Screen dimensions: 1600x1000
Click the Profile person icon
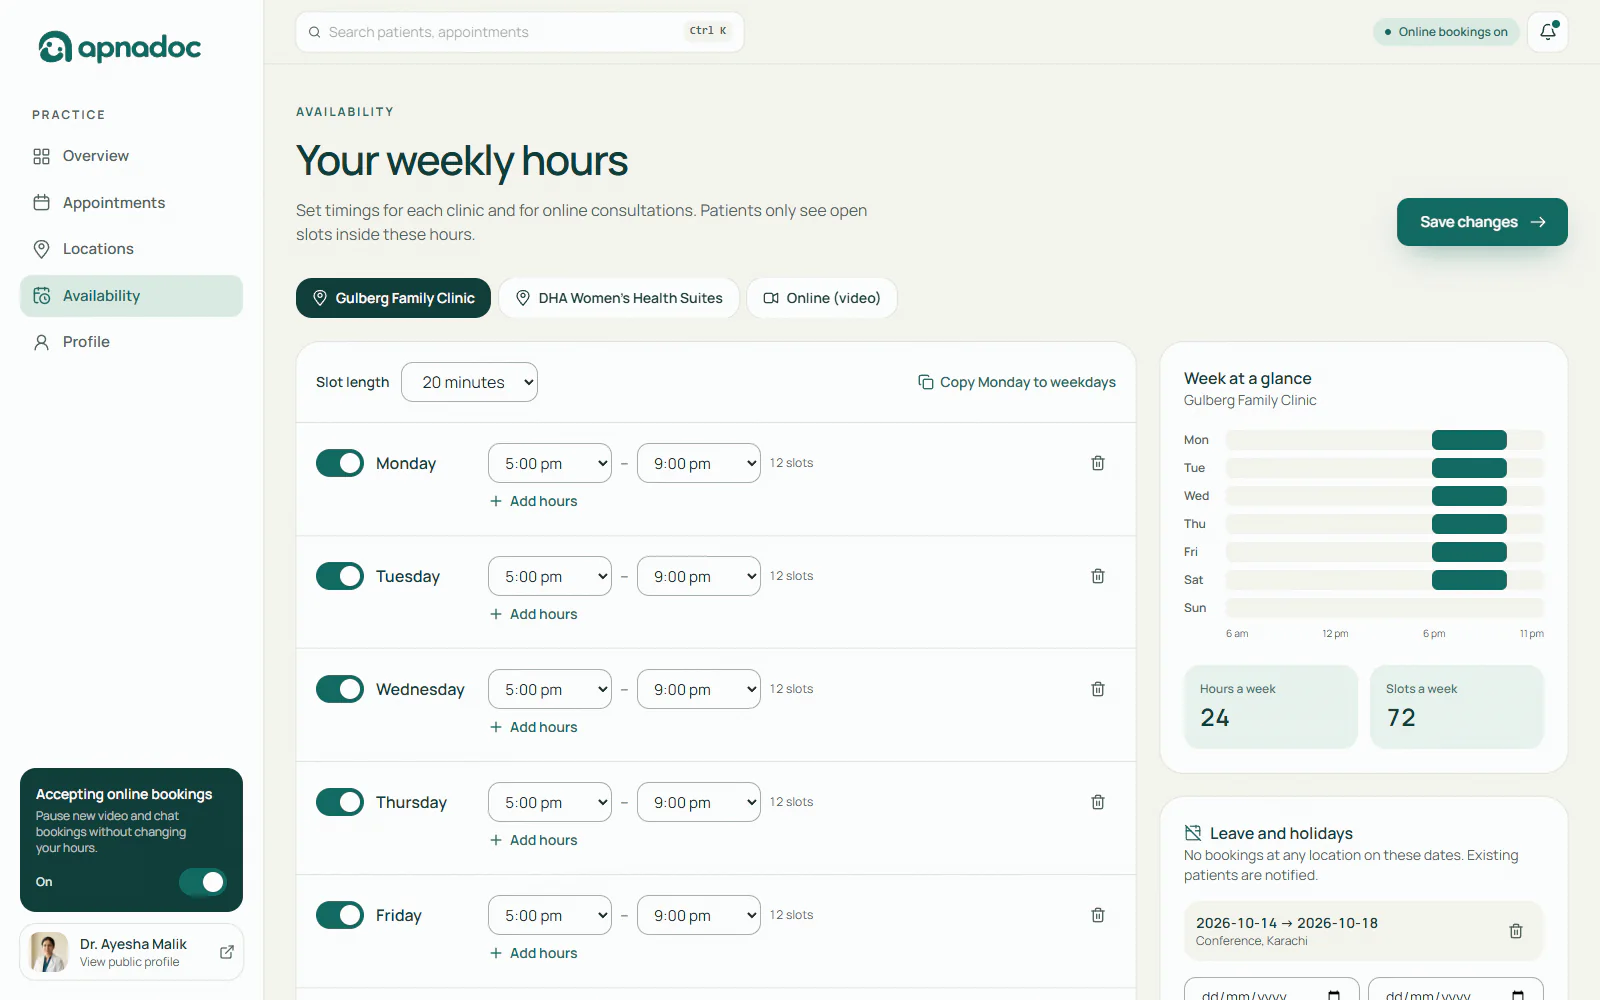tap(41, 342)
